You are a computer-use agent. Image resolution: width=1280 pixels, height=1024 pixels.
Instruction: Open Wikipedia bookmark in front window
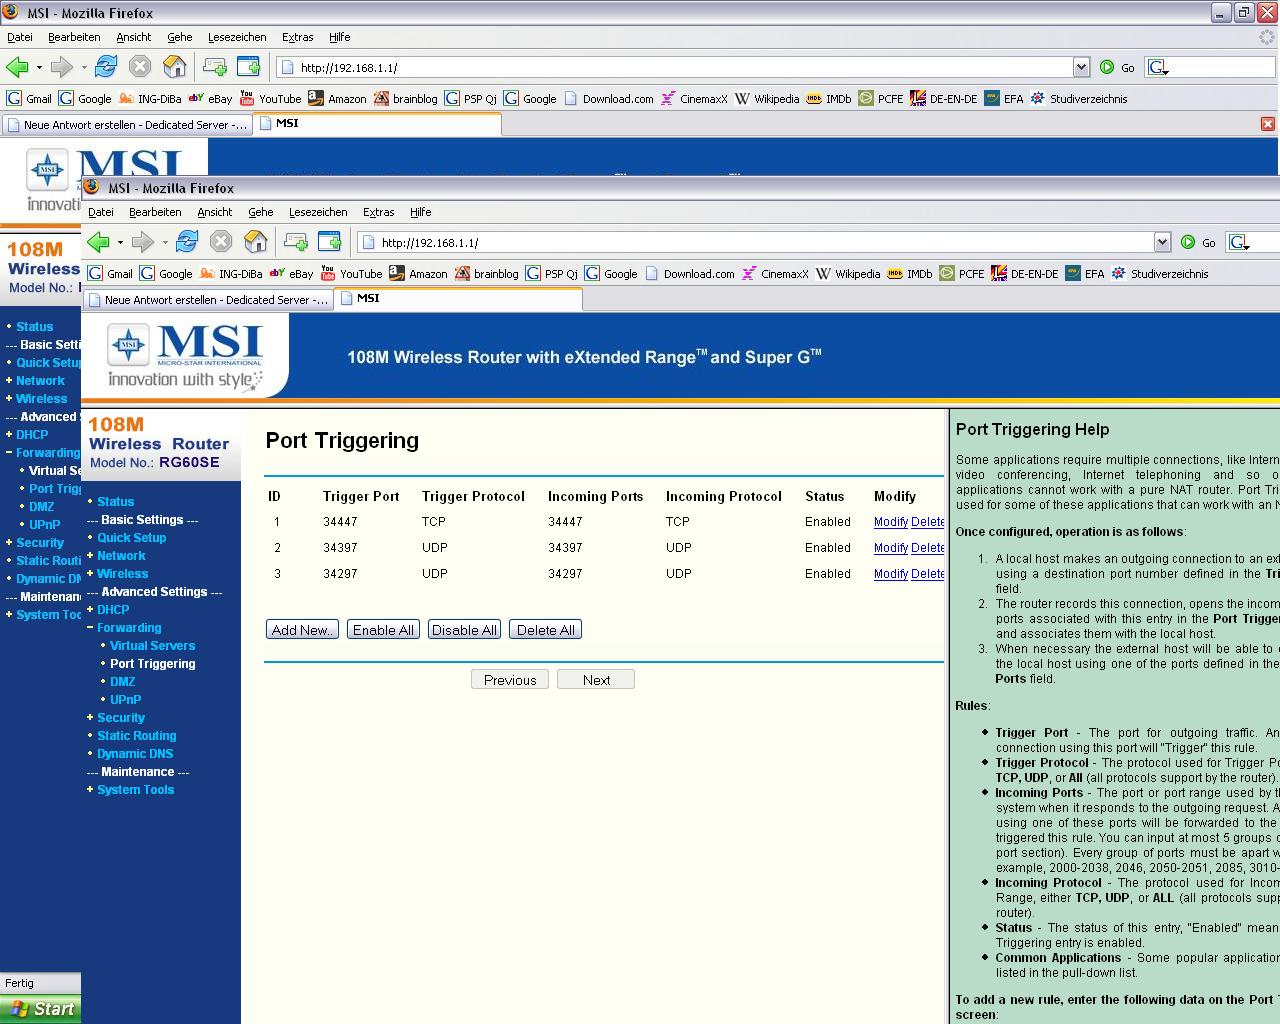tap(848, 273)
